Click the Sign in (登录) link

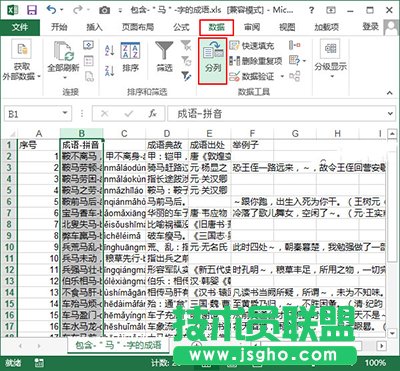point(371,27)
